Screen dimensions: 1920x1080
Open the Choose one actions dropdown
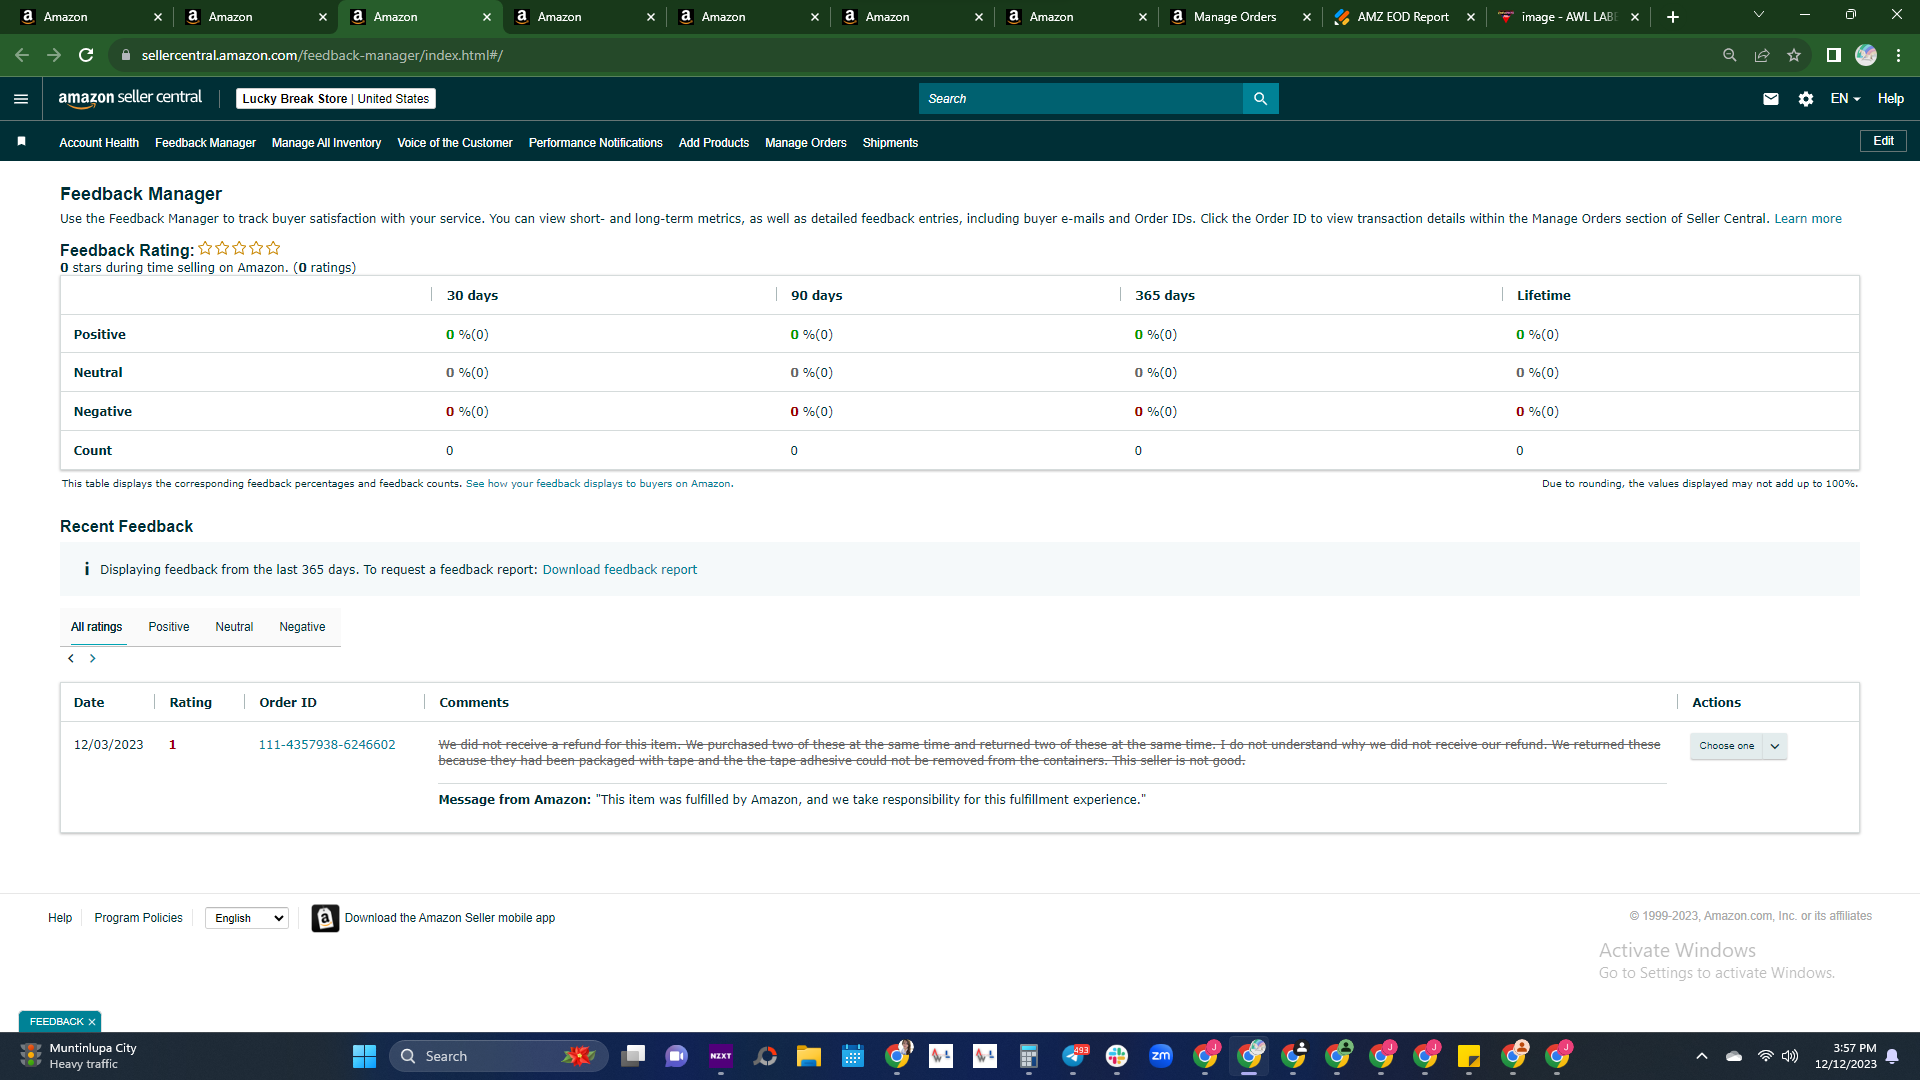click(1738, 746)
